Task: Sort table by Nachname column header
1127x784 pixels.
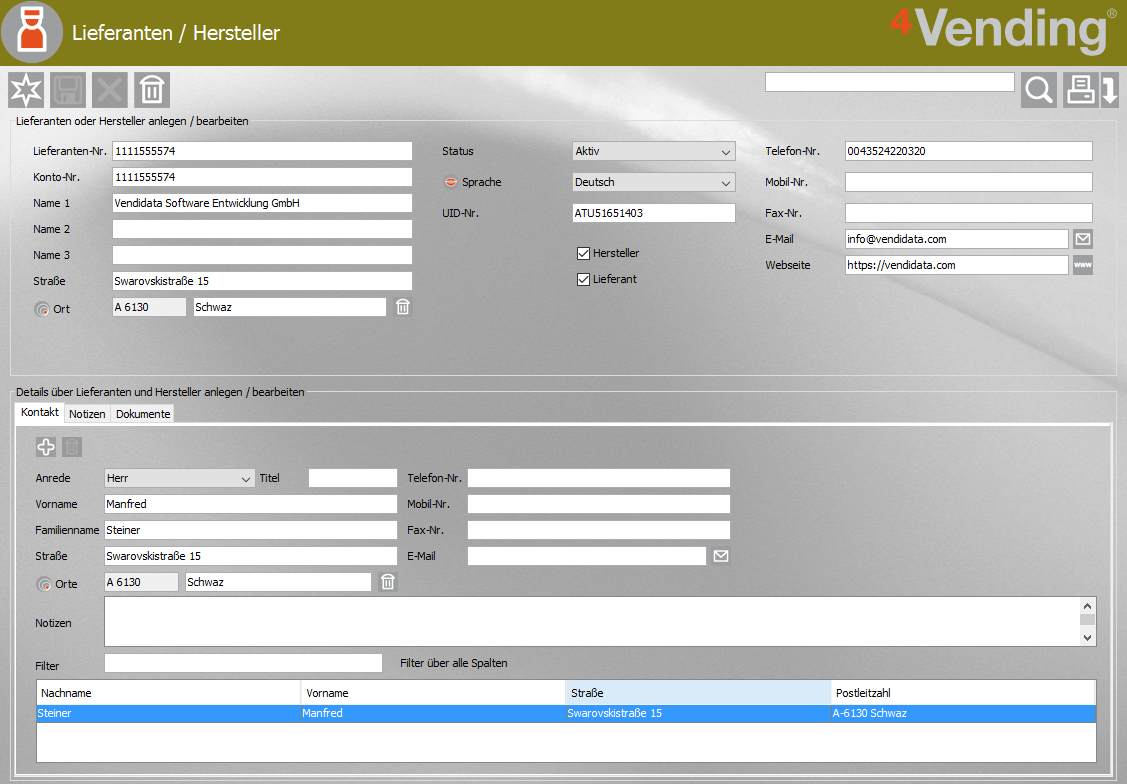Action: (x=168, y=693)
